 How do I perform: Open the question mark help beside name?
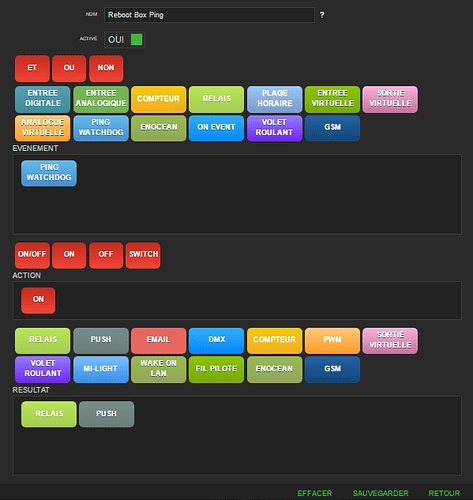click(322, 15)
